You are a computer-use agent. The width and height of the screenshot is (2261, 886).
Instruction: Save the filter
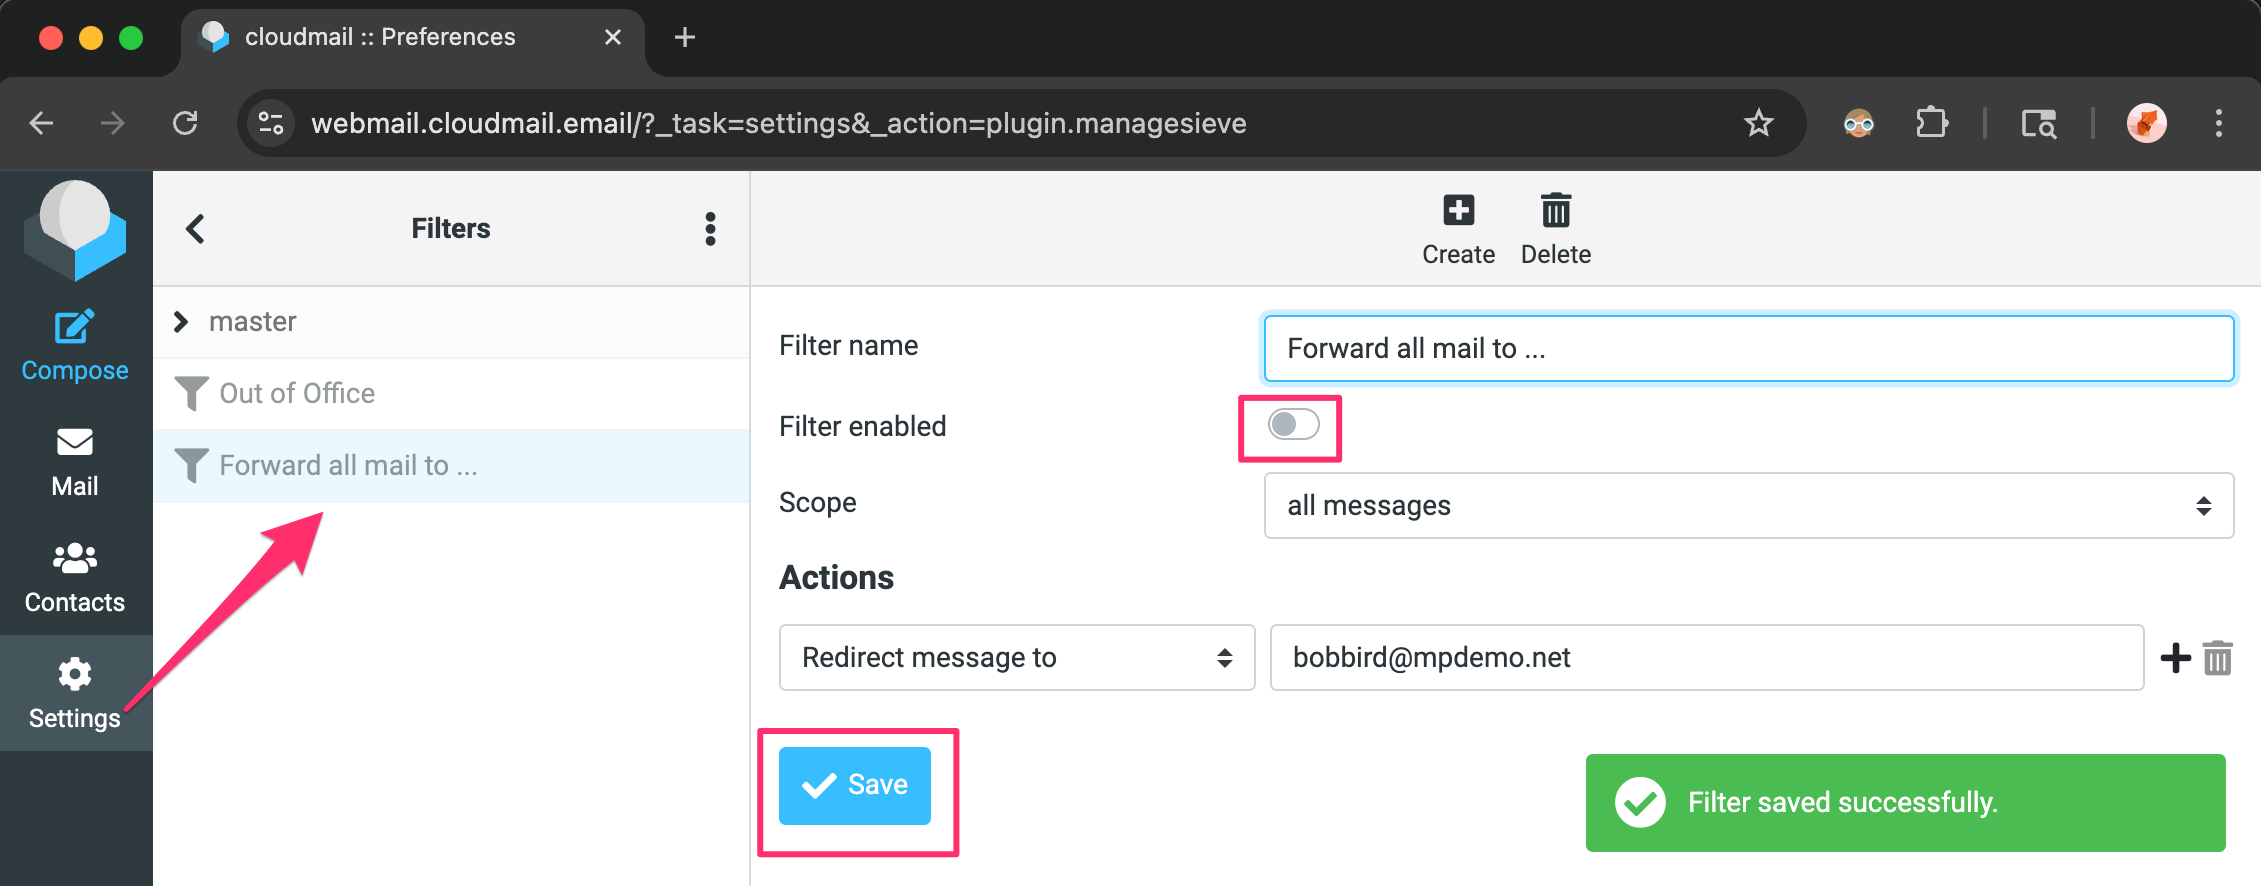coord(855,786)
